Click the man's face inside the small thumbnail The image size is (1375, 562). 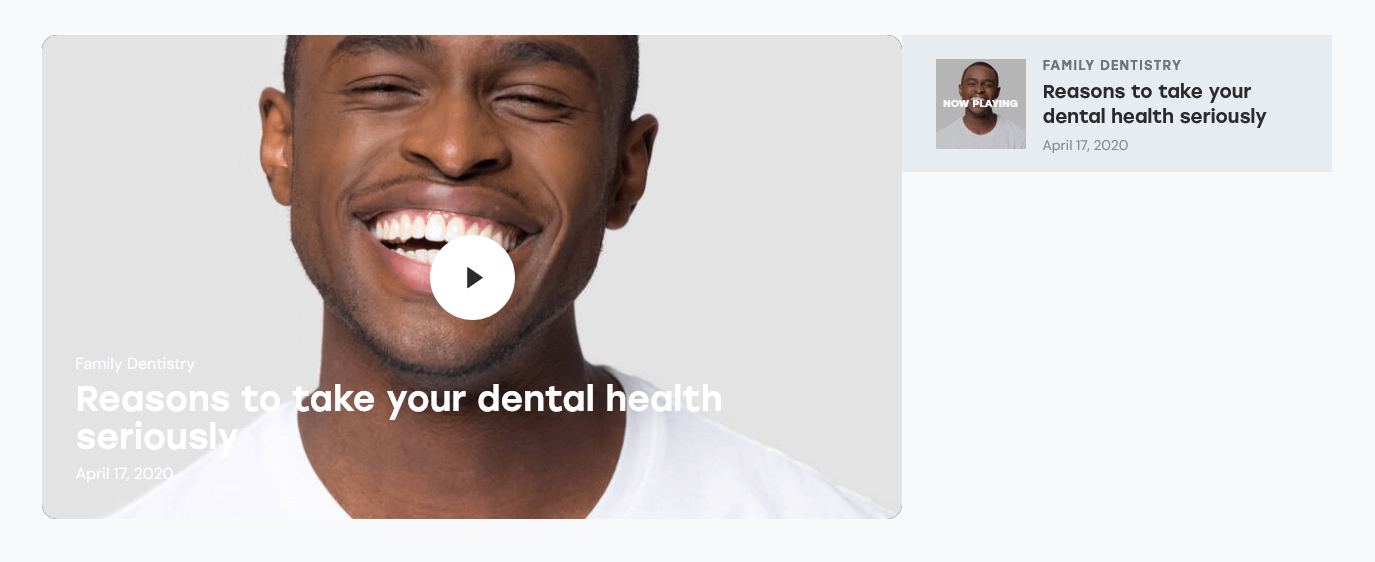[x=981, y=83]
